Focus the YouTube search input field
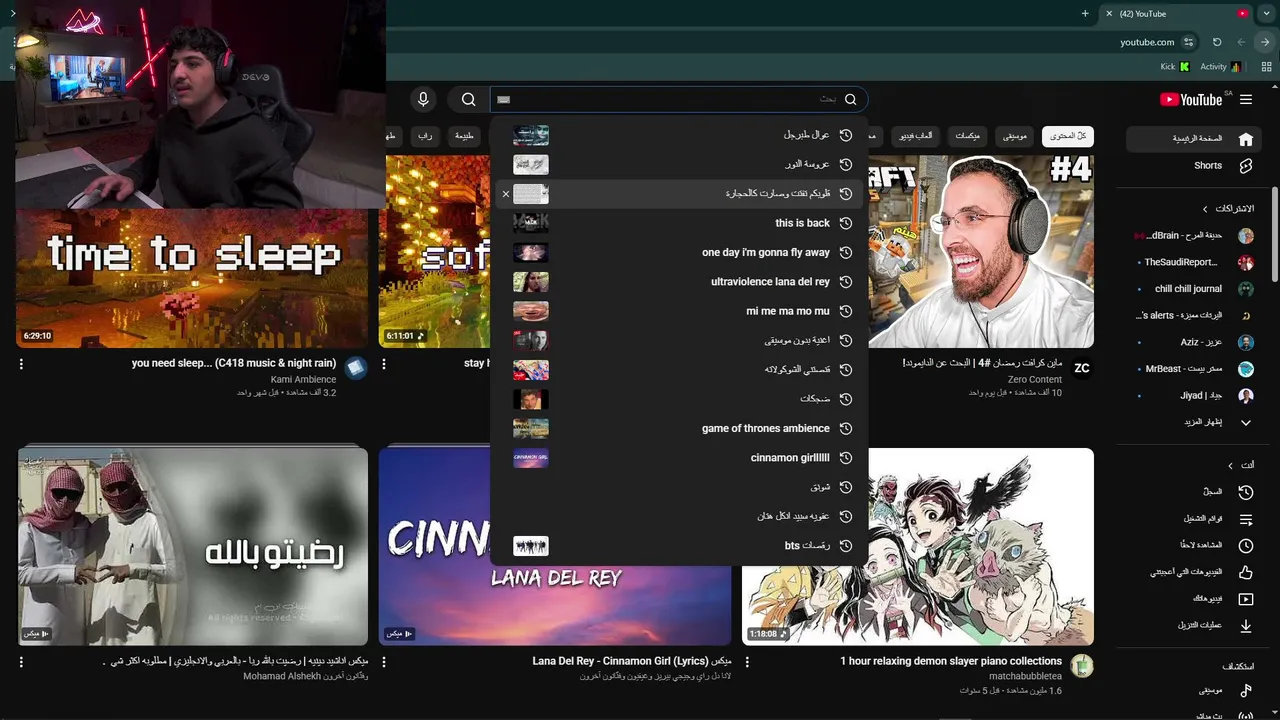The image size is (1280, 720). pyautogui.click(x=678, y=99)
